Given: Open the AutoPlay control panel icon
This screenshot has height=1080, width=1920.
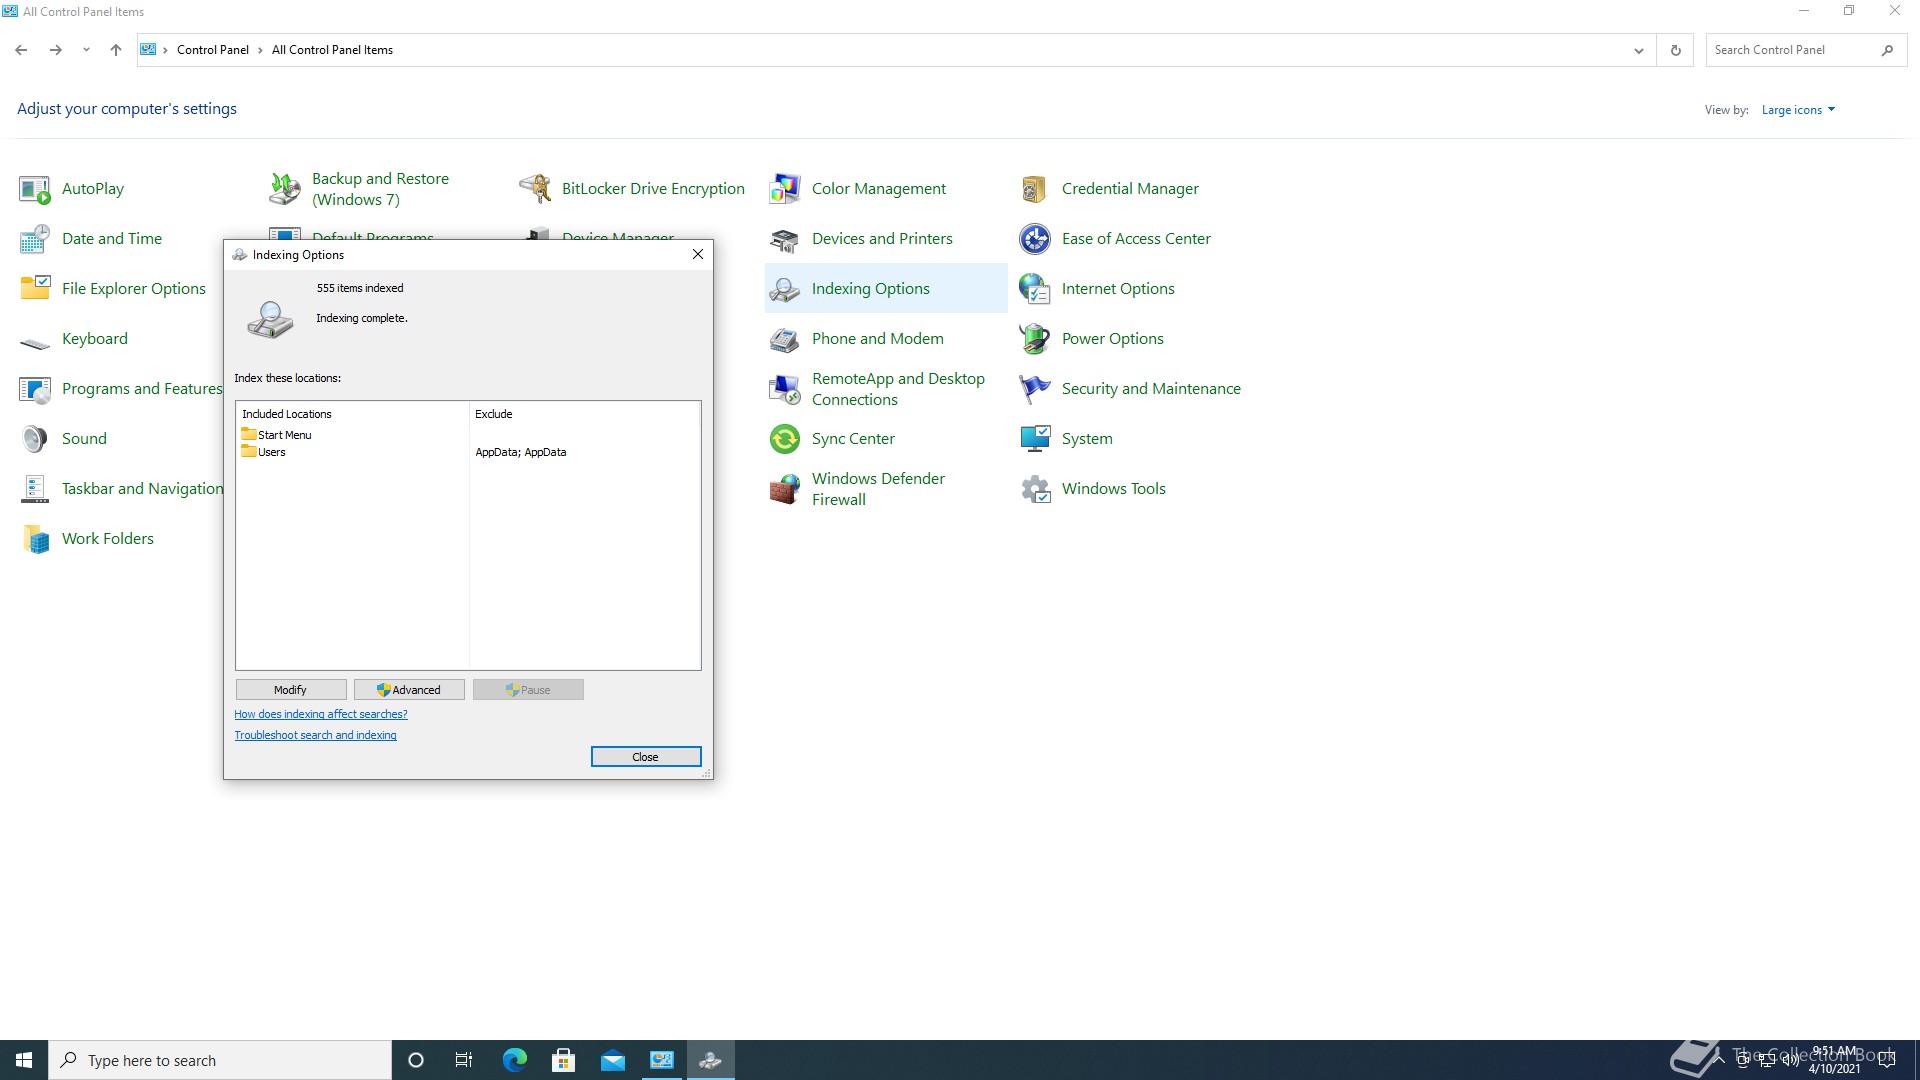Looking at the screenshot, I should [34, 189].
